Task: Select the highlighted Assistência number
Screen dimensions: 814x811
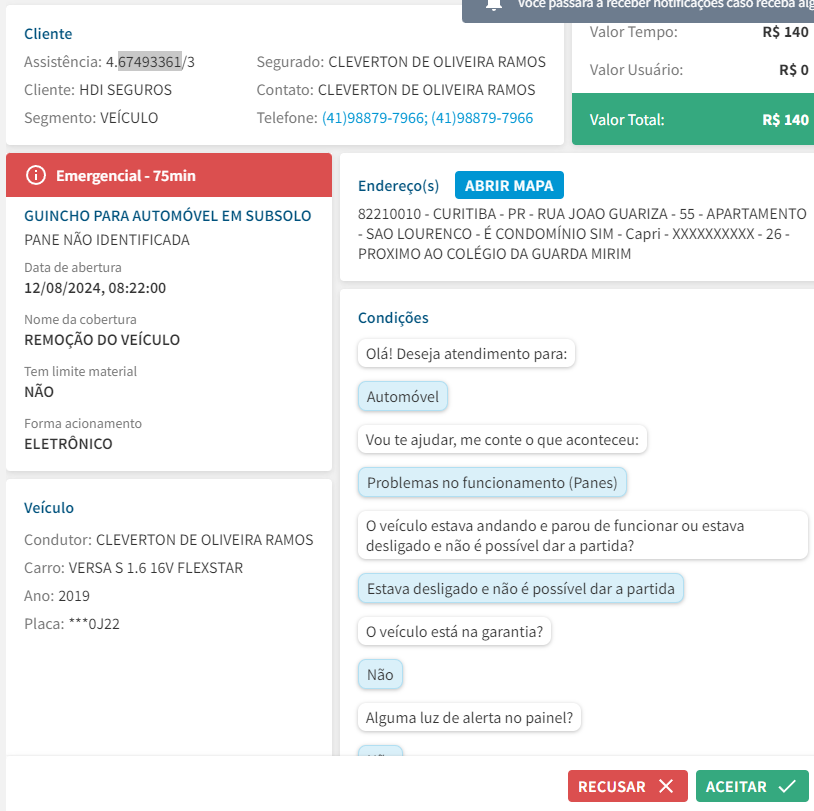Action: pos(149,62)
